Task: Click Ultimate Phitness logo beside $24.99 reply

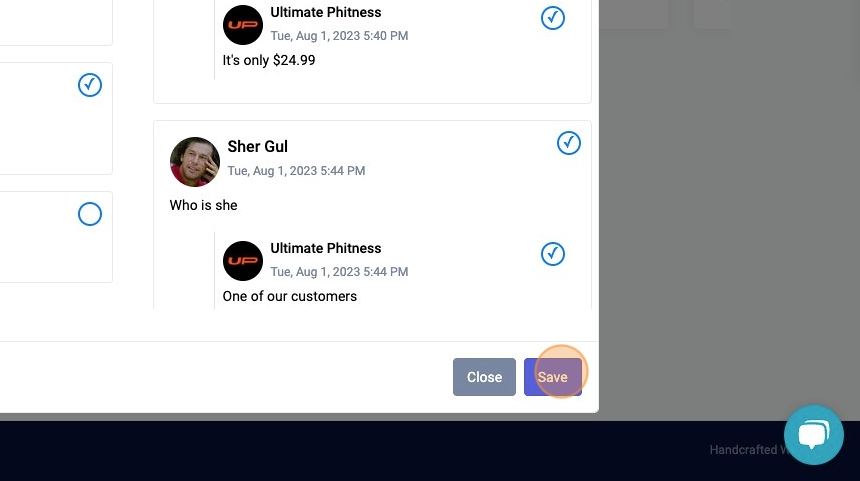Action: (x=243, y=25)
